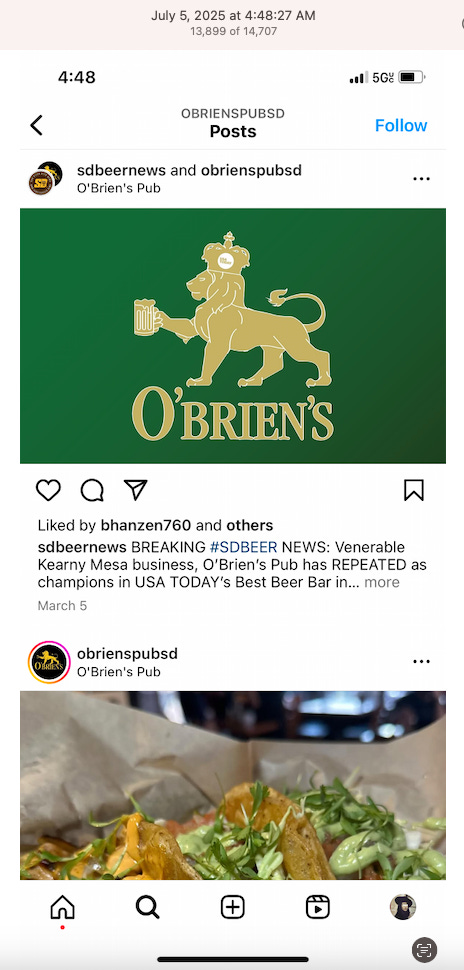Open options menu for sdbeernews post

[421, 179]
